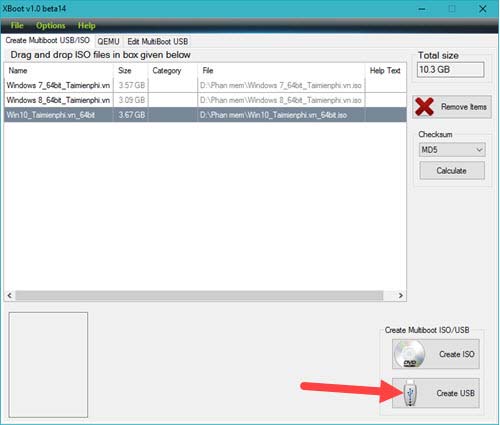The image size is (500, 425).
Task: Minimize the XBoot window
Action: [x=422, y=9]
